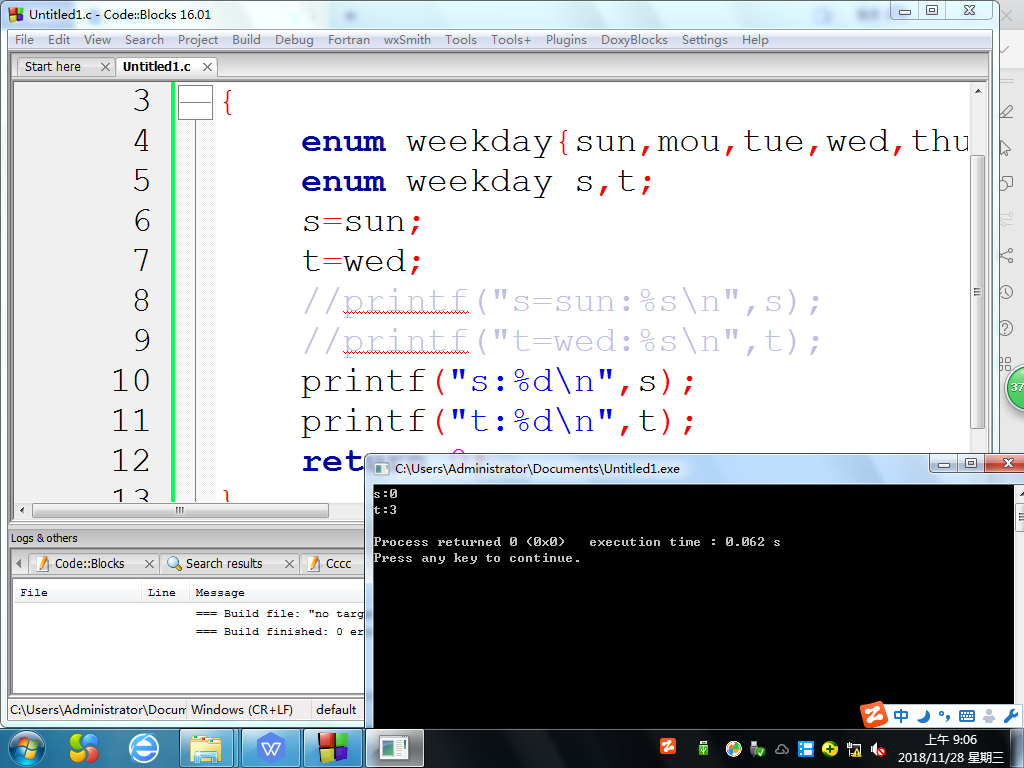
Task: Open the Plugins menu
Action: coord(566,40)
